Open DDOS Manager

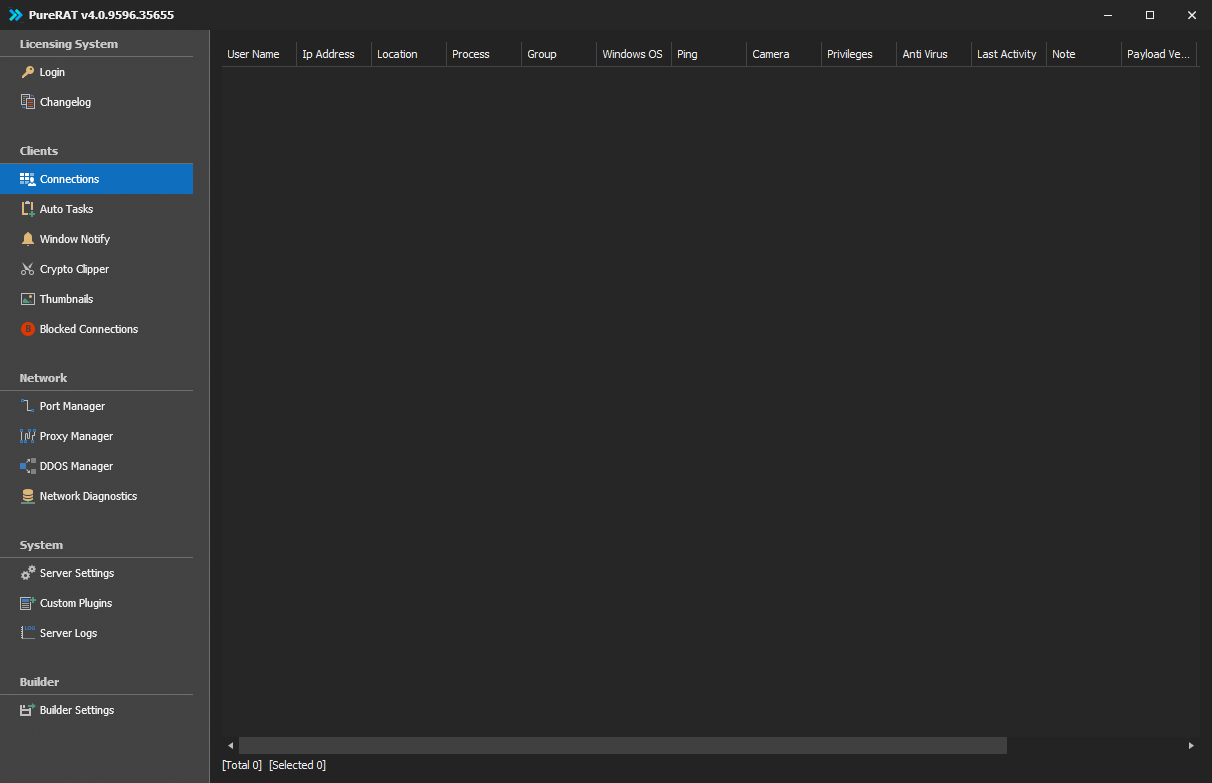[x=96, y=466]
